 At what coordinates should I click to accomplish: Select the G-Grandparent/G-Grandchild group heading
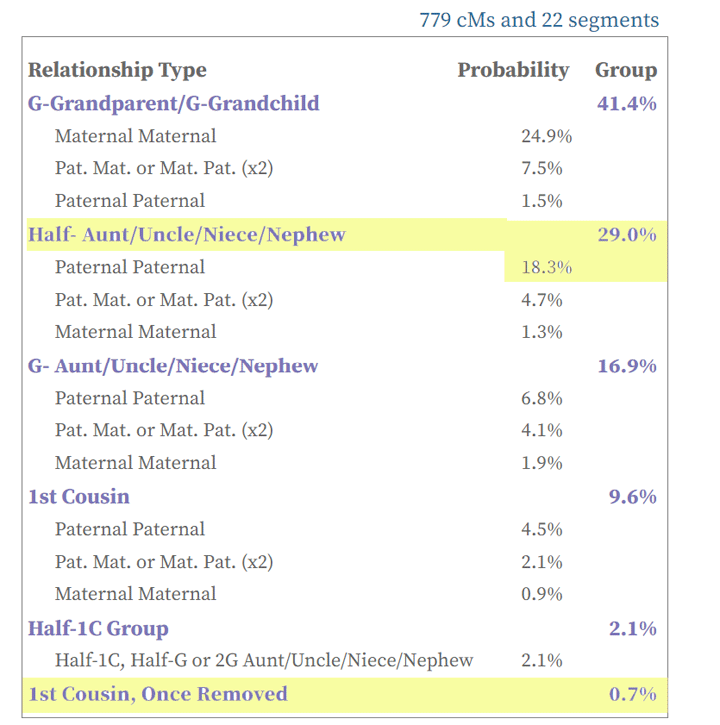click(173, 104)
